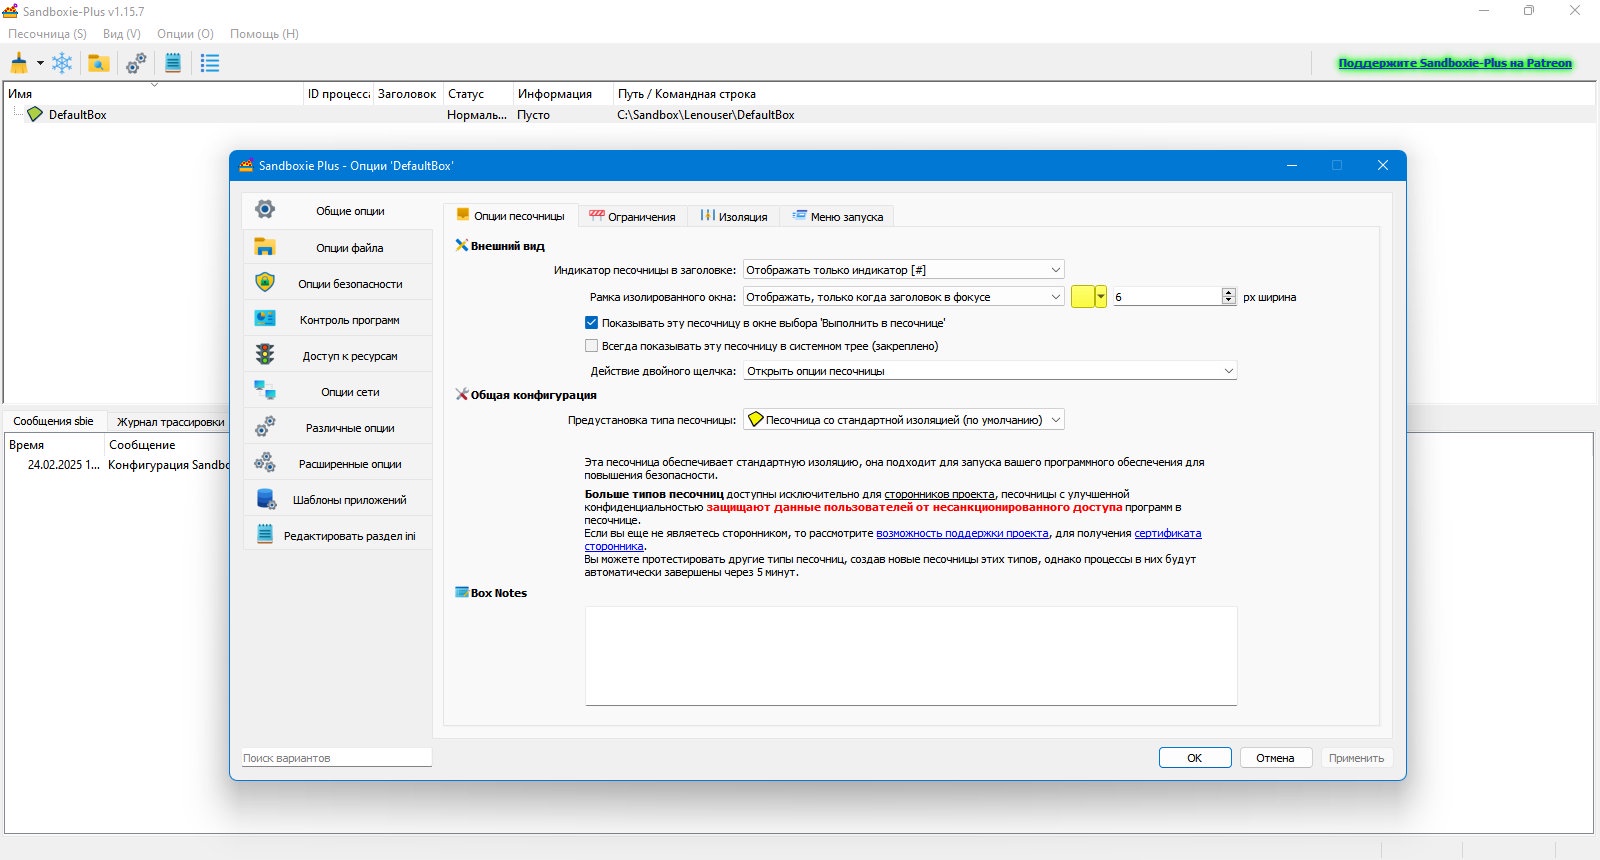Click the Поиск вариантов search field
This screenshot has height=860, width=1600.
pyautogui.click(x=337, y=757)
